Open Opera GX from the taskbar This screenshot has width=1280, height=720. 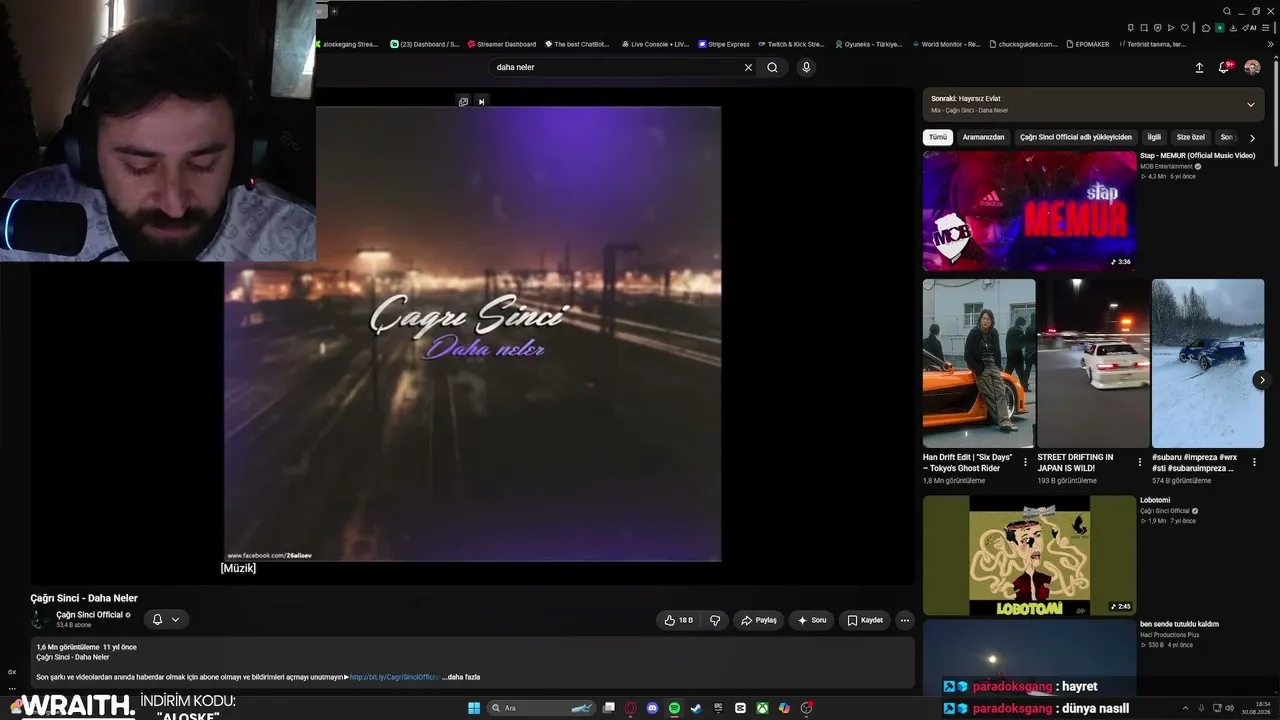click(x=630, y=708)
